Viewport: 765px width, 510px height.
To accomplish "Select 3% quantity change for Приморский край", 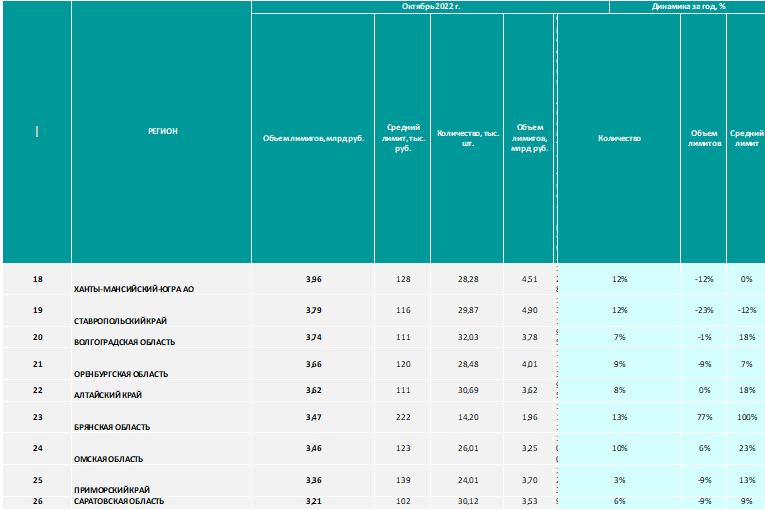I will (619, 480).
